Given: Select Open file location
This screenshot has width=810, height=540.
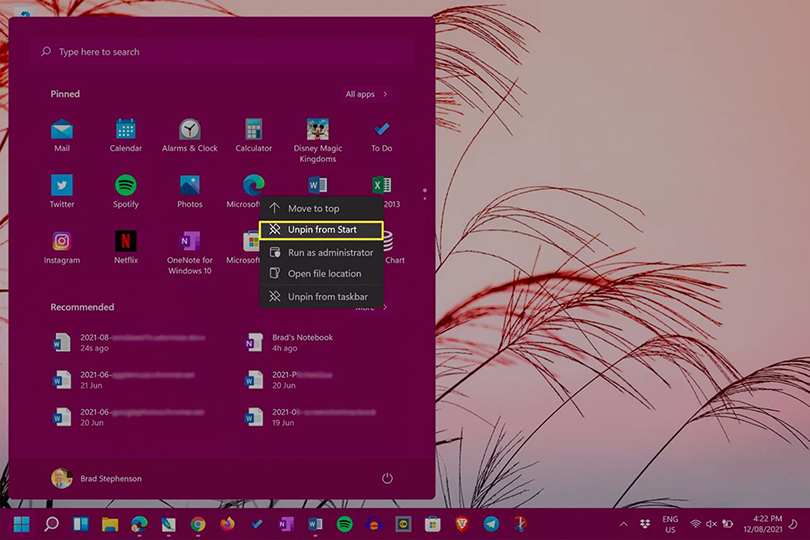Looking at the screenshot, I should coord(321,273).
